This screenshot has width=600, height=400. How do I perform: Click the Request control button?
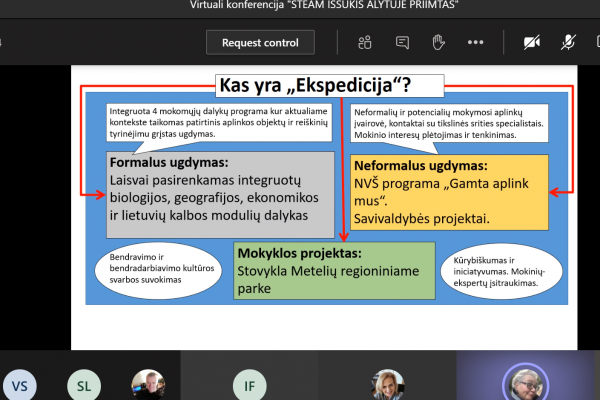coord(260,42)
